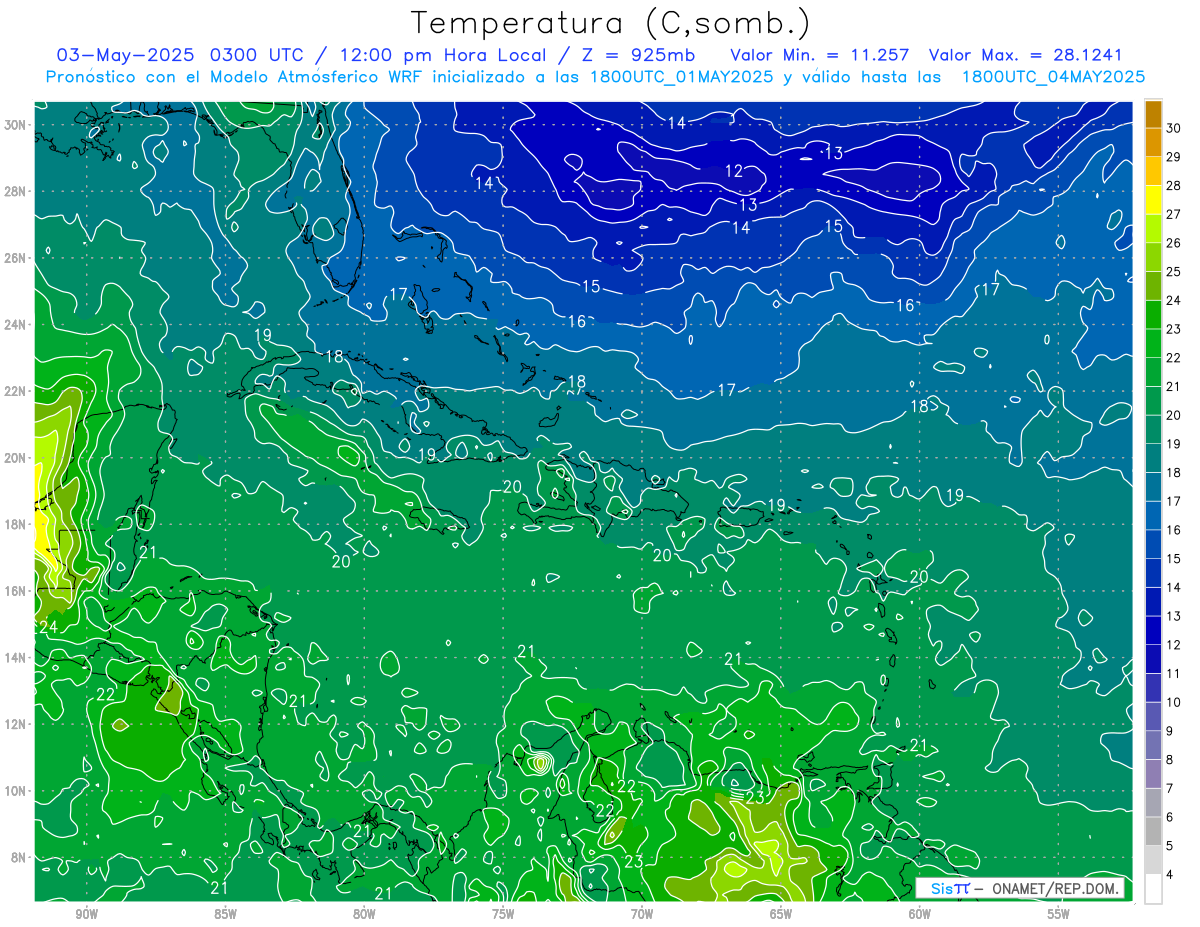
Task: Click the "12N" latitude axis label
Action: tap(15, 724)
